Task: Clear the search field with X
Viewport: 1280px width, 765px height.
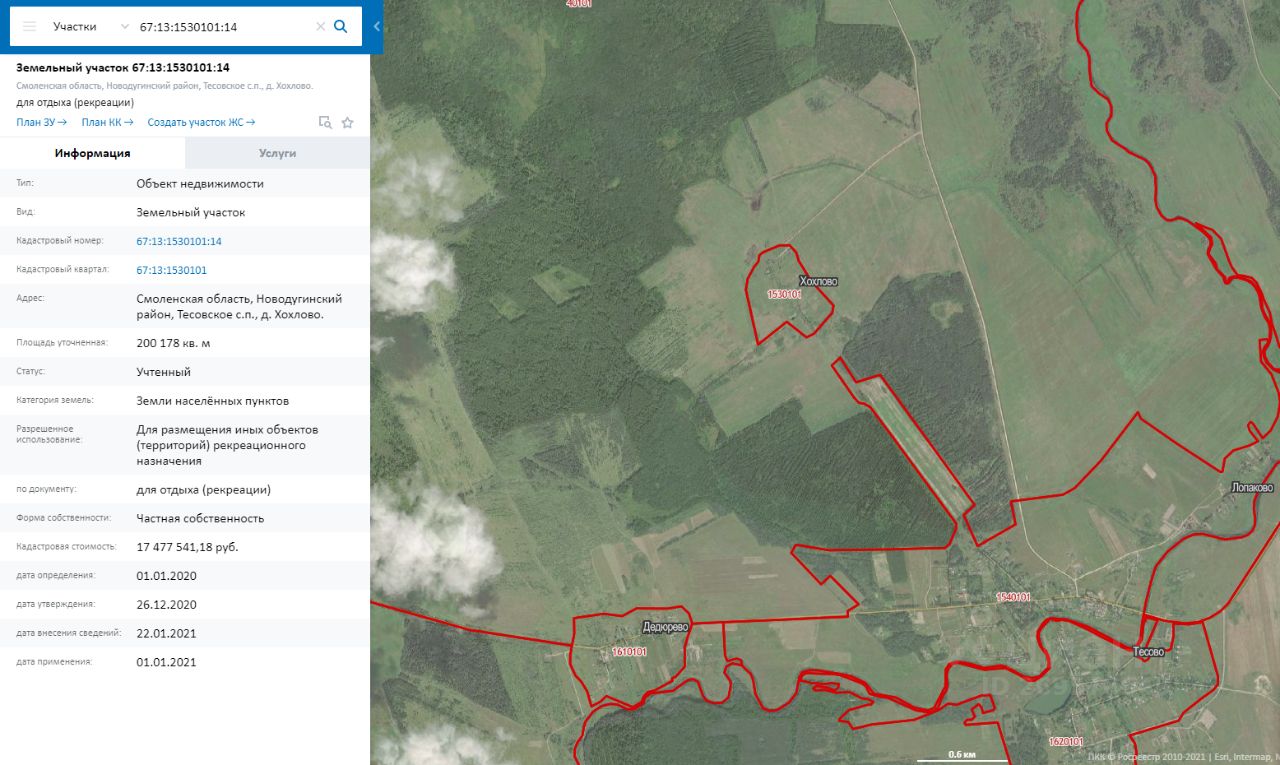Action: pyautogui.click(x=321, y=27)
